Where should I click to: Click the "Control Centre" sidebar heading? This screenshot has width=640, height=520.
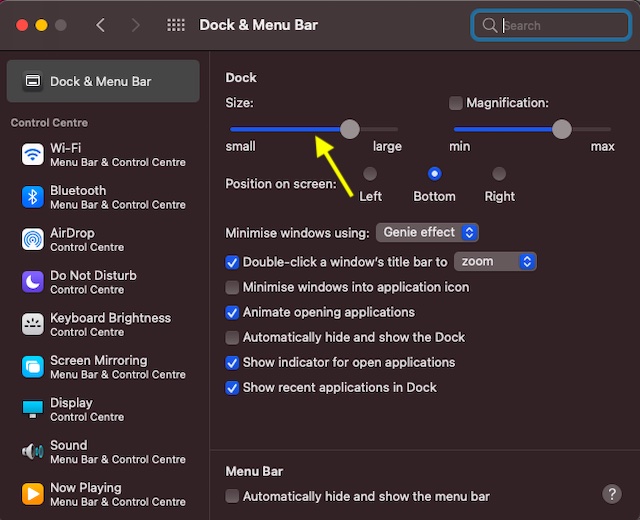point(49,123)
